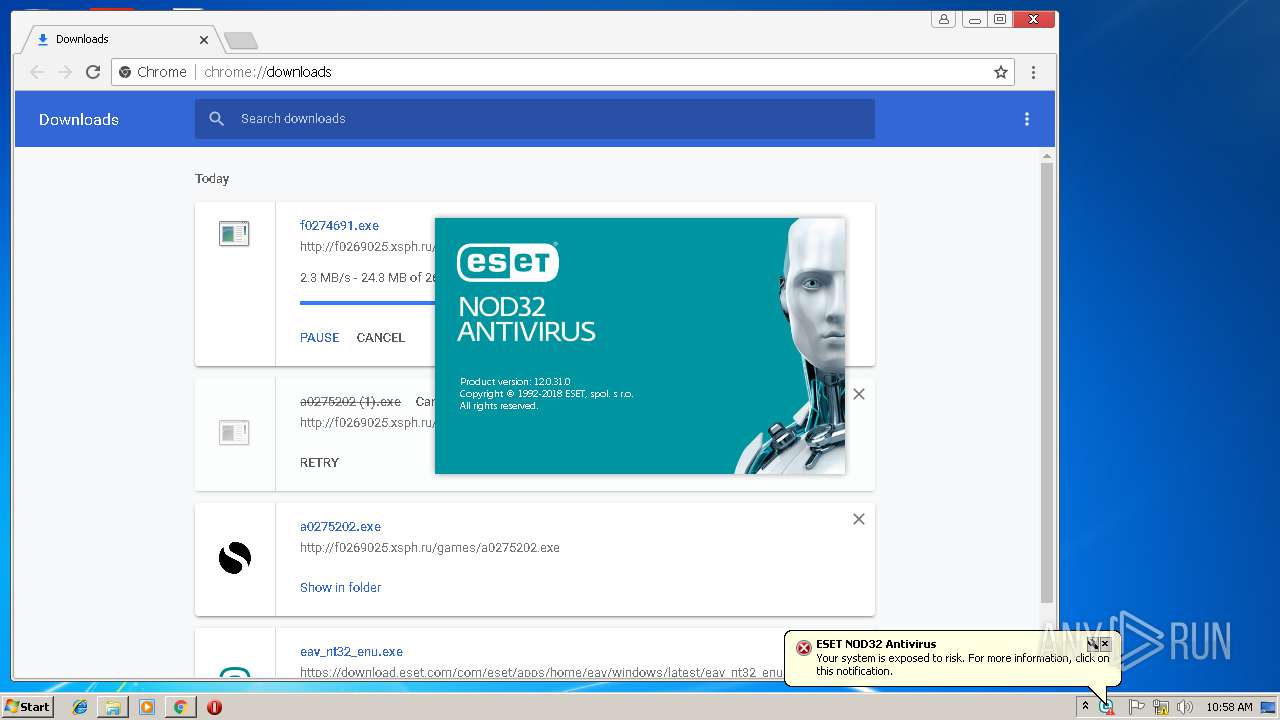Open ESET notification balloon options wrench
Viewport: 1280px width, 720px height.
pos(1093,644)
